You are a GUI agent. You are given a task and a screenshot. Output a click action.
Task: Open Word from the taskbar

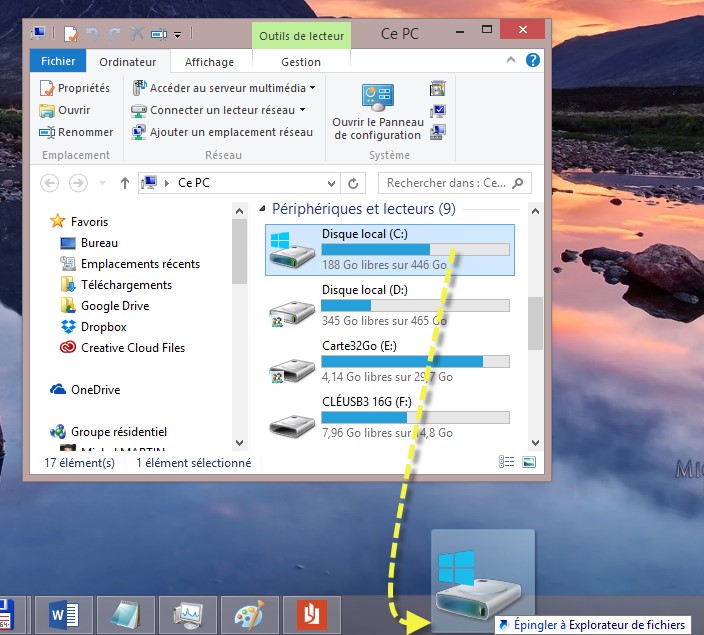[x=63, y=613]
